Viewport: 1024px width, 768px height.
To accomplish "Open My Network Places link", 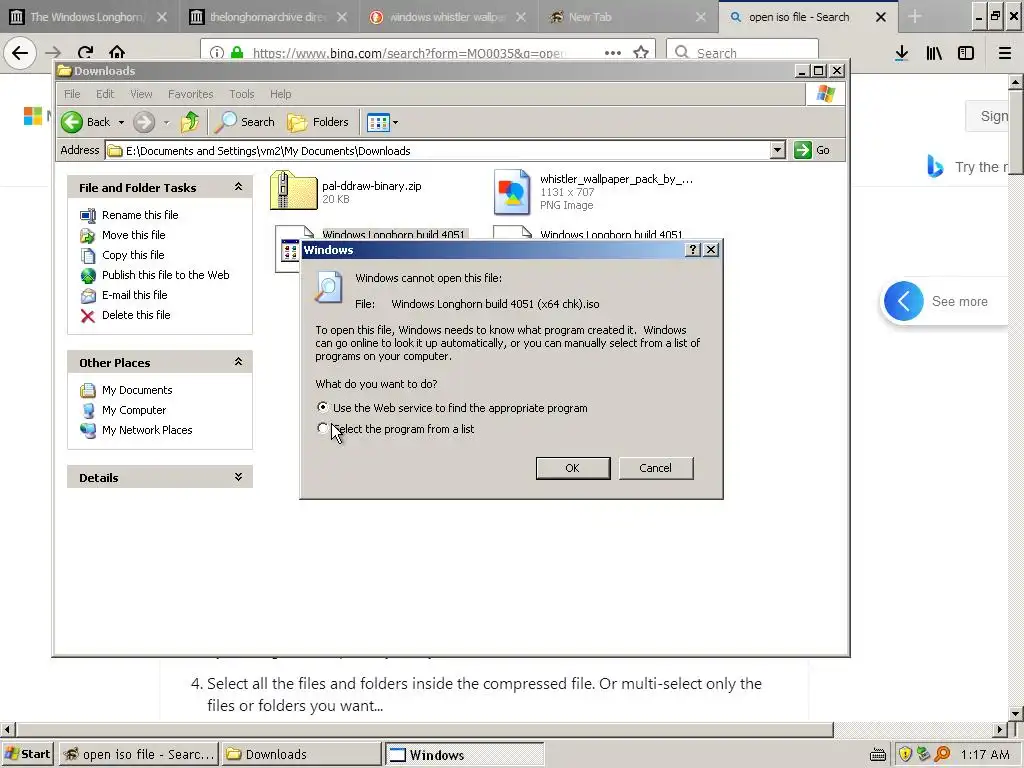I will point(146,430).
